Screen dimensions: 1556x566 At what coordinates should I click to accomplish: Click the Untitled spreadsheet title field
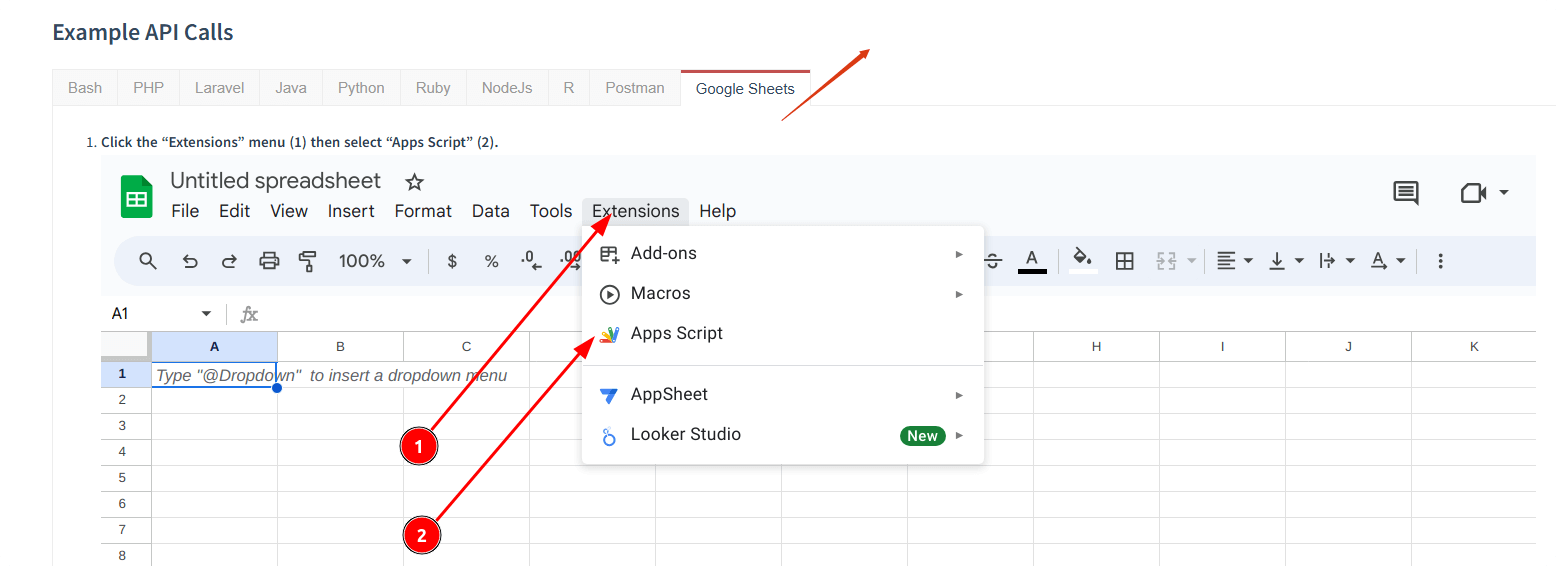pos(276,181)
